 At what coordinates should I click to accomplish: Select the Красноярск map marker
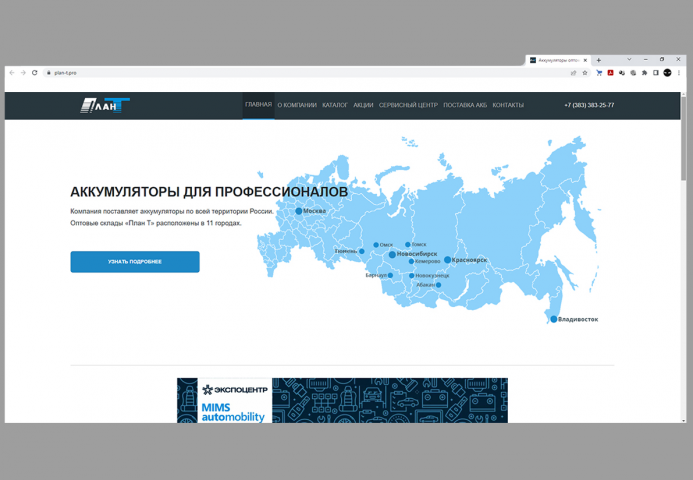[447, 260]
